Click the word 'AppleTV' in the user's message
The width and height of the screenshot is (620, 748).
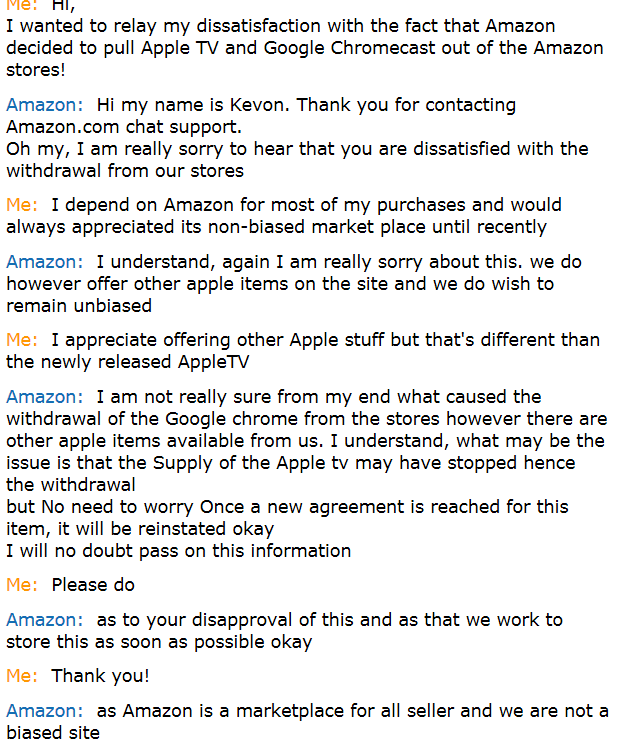coord(213,362)
